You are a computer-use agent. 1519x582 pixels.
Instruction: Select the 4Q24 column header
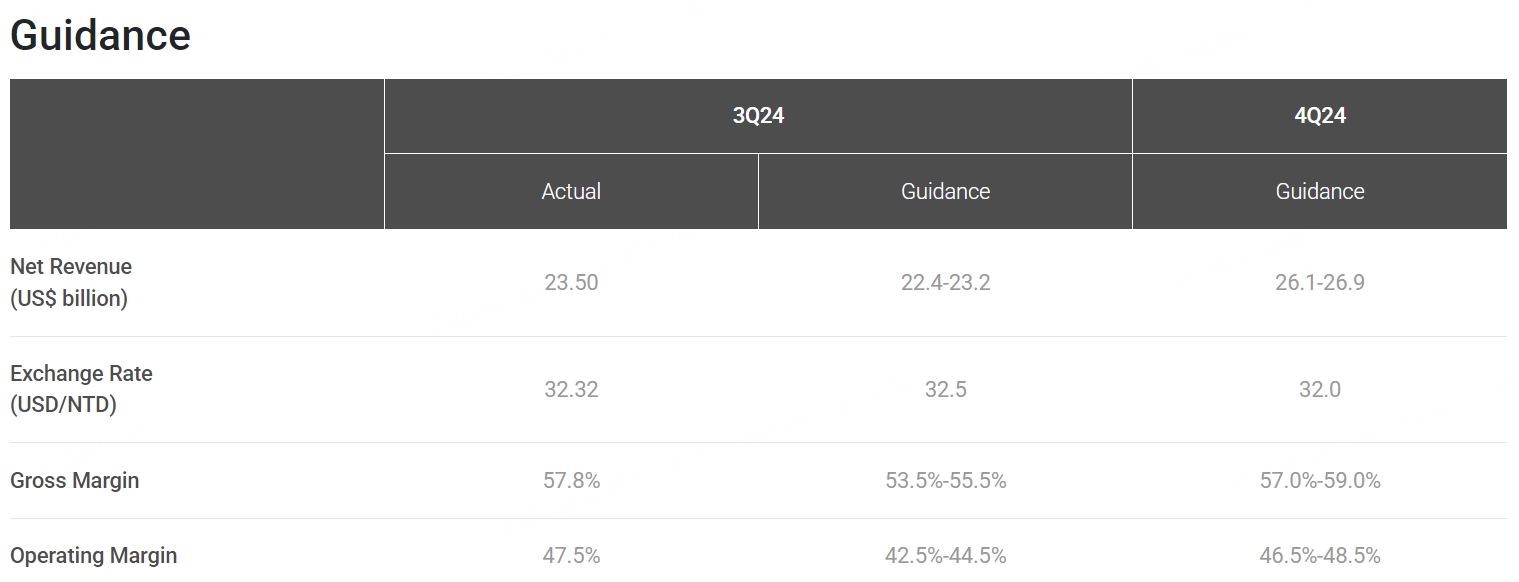click(x=1319, y=116)
